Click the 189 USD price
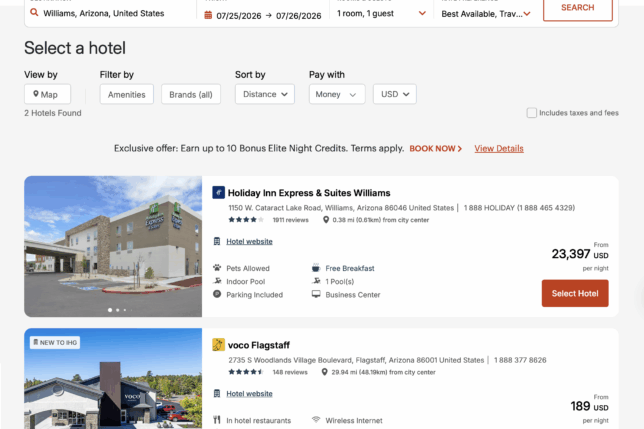The image size is (644, 429). coord(589,406)
